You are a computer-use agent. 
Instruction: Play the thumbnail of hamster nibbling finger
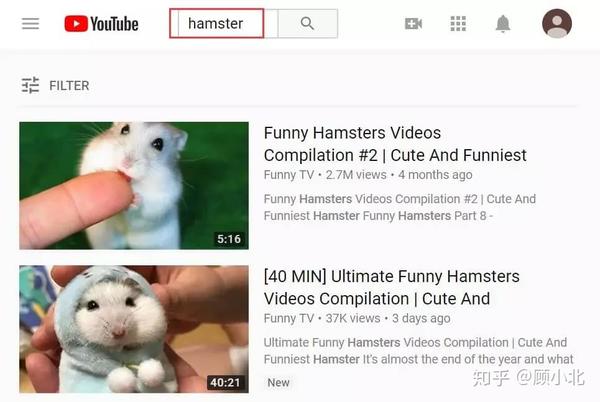click(x=134, y=186)
